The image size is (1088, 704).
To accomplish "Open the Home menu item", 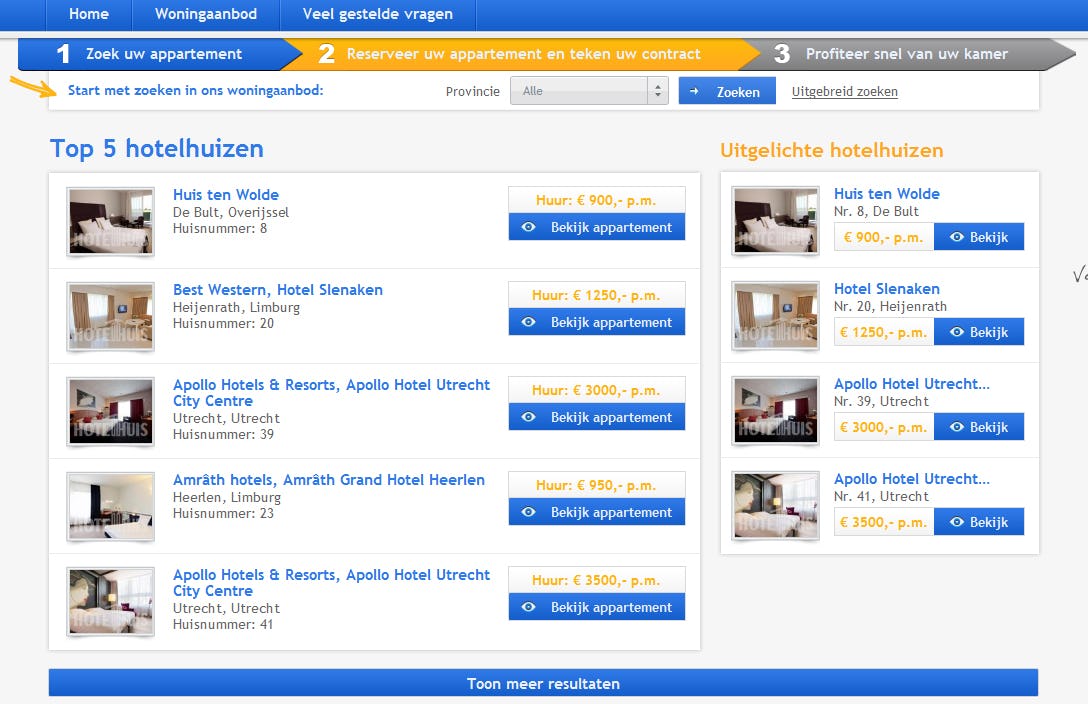I will point(89,14).
